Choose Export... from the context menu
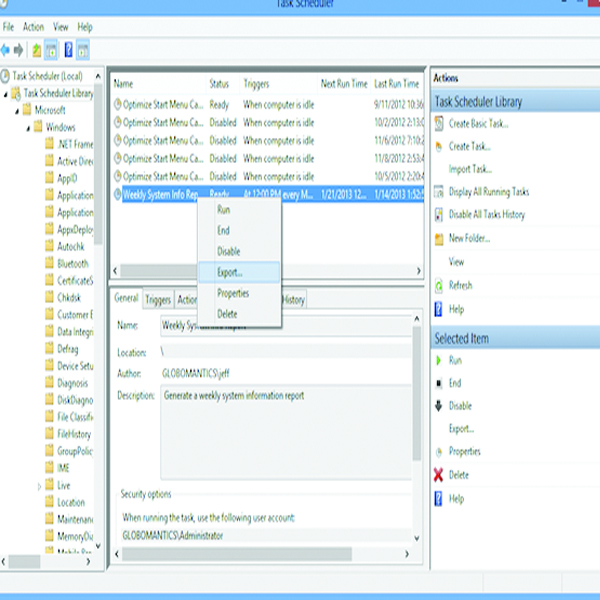 240,272
